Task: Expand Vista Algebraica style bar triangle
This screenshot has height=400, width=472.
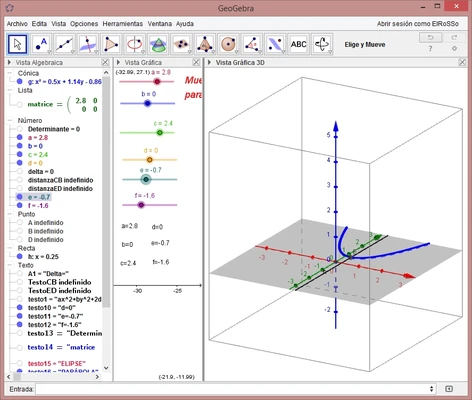Action: (x=9, y=62)
